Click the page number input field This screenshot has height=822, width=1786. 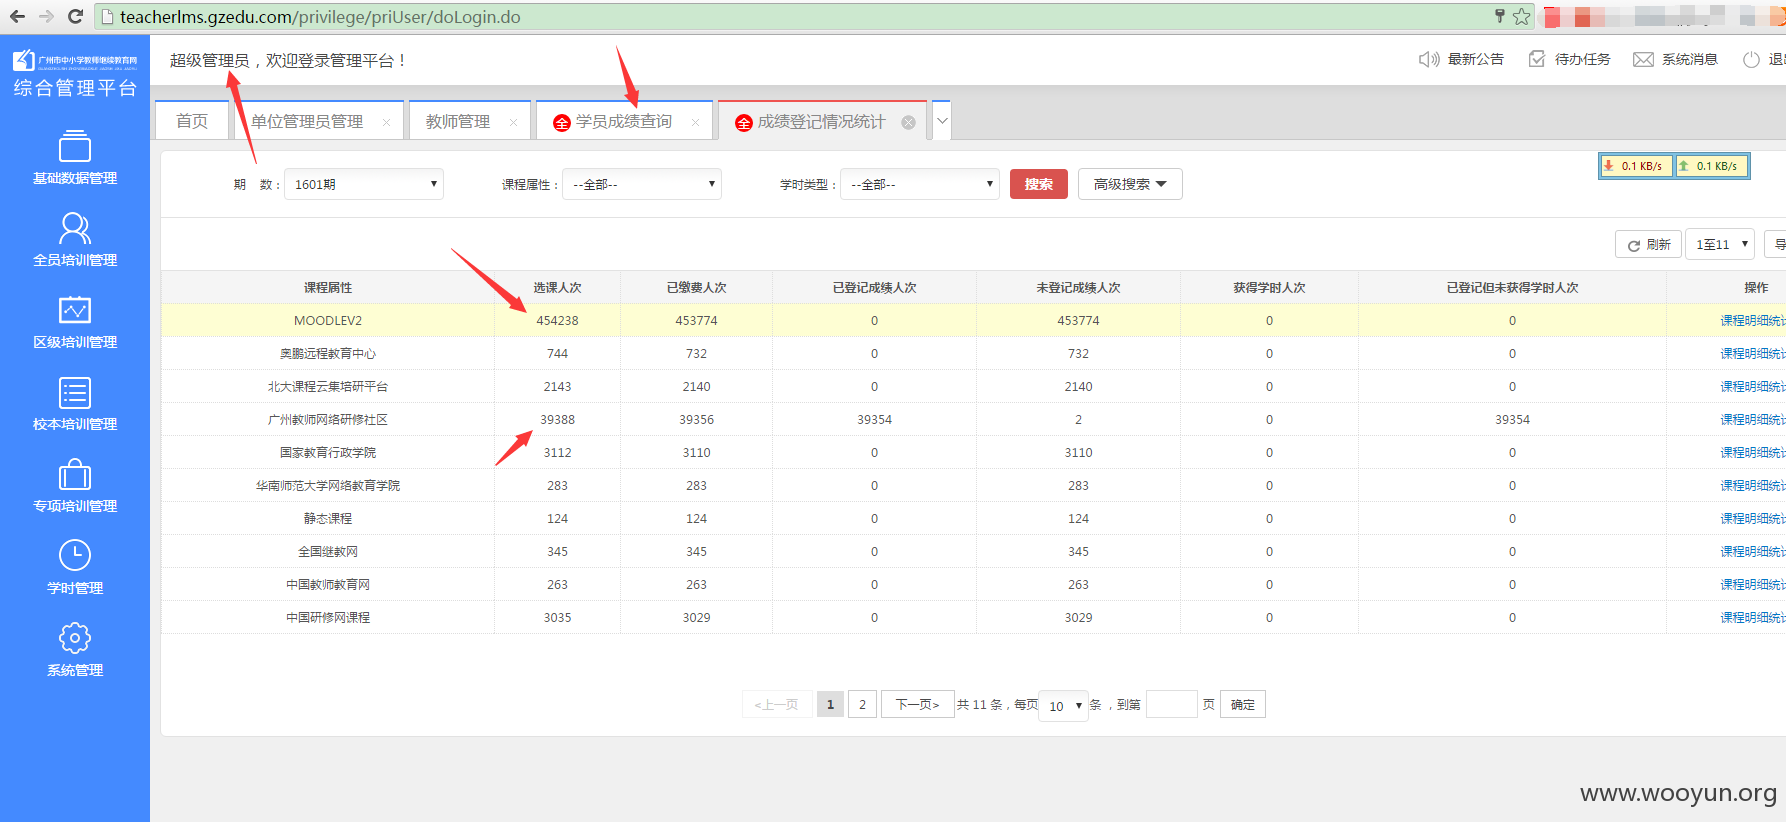(1171, 704)
